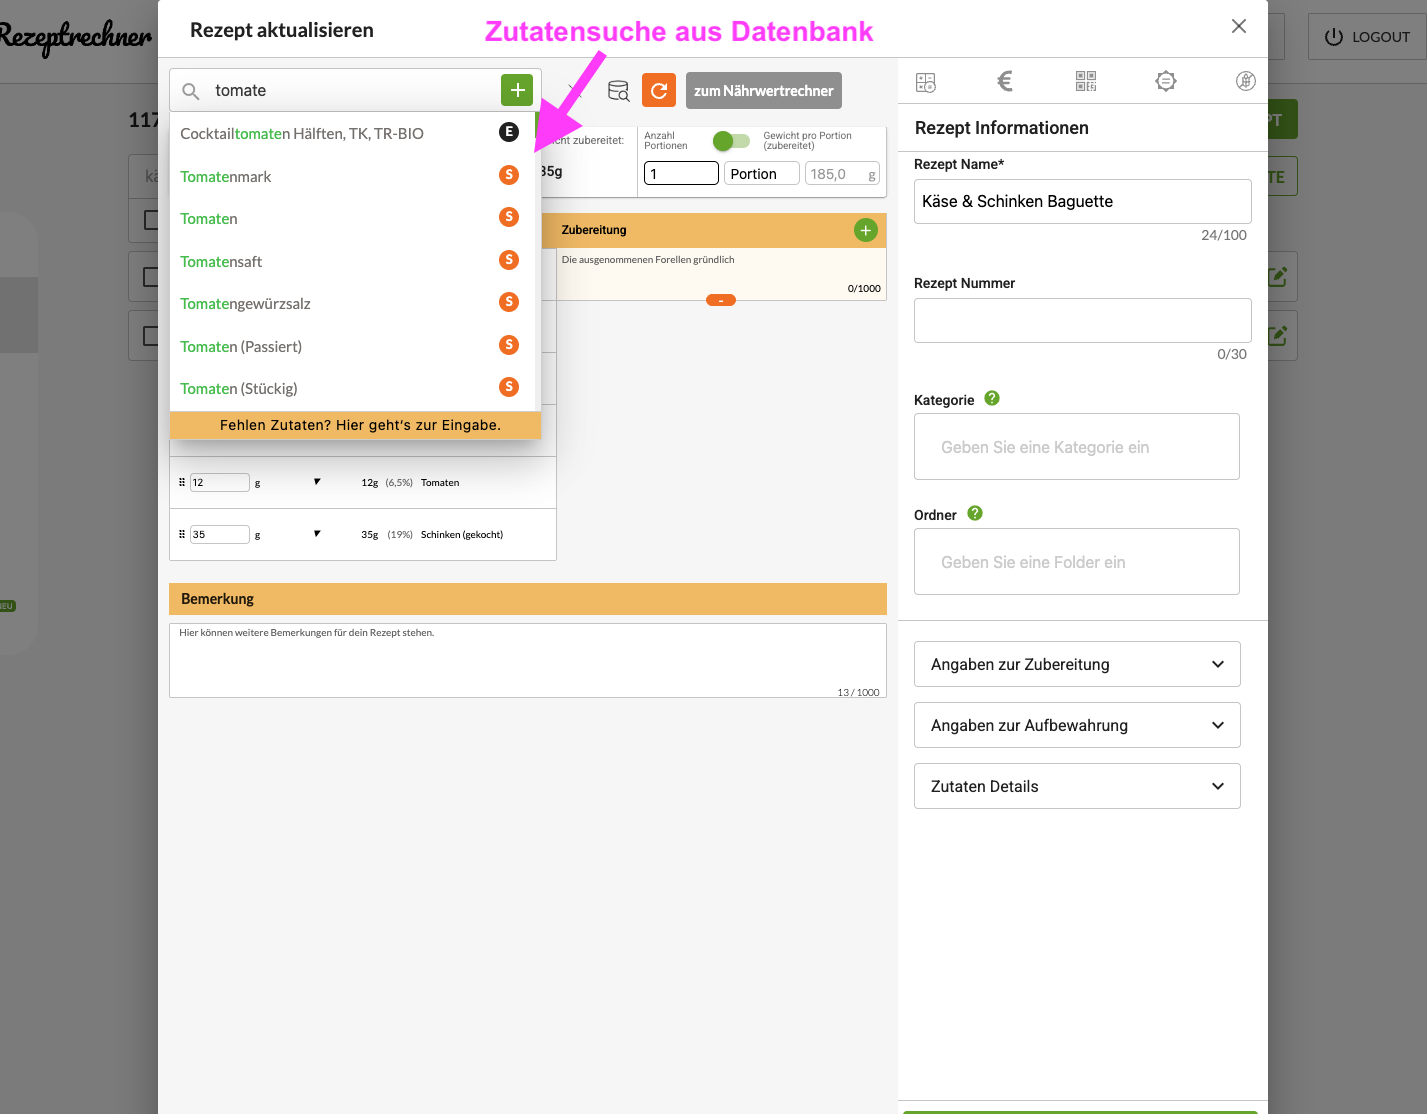Click the green plus button beside the search field
Screen dimensions: 1427x1114
click(x=517, y=90)
